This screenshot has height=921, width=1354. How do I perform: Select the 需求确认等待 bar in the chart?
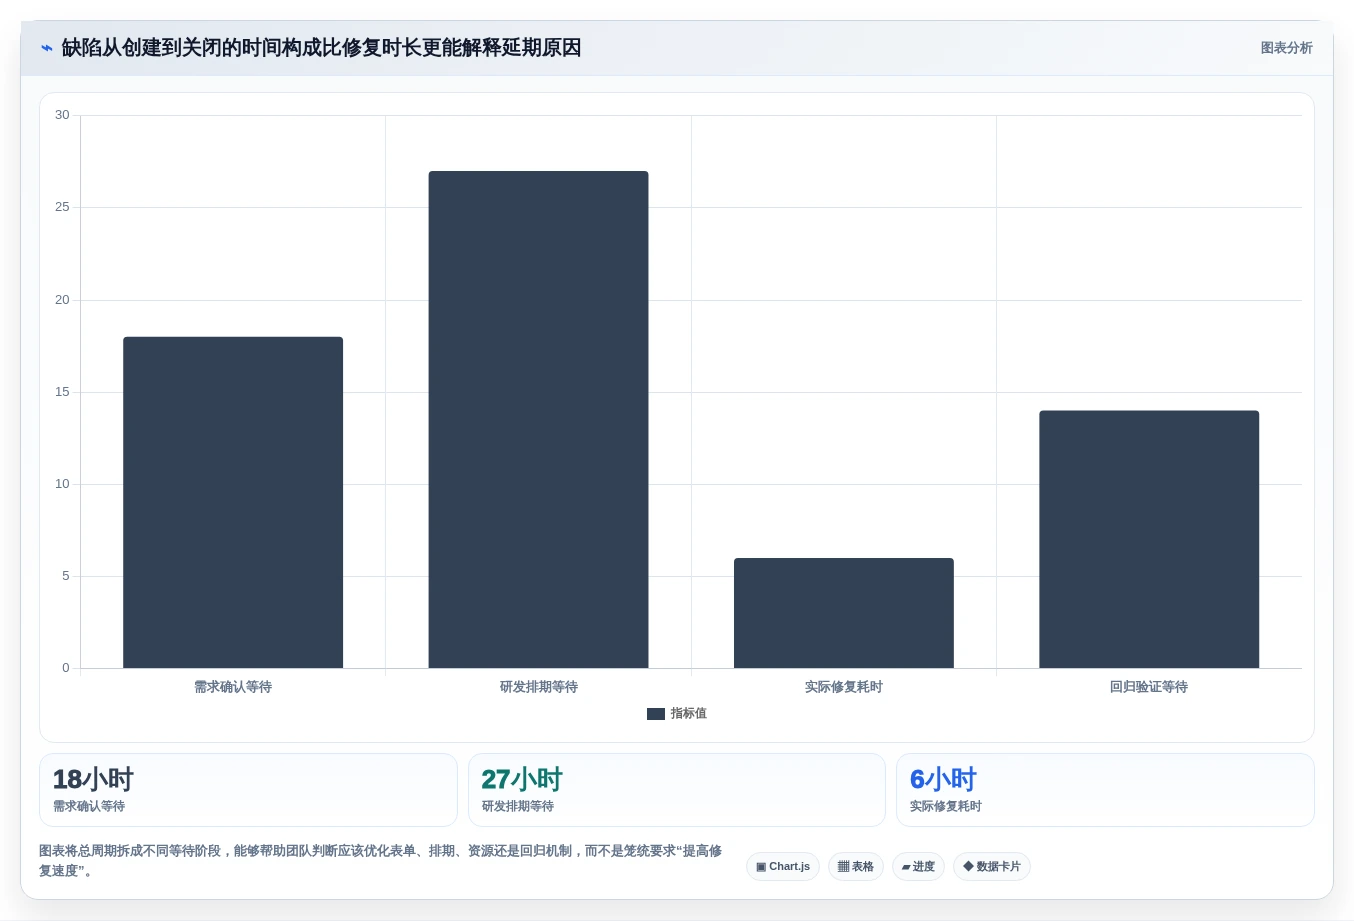pyautogui.click(x=233, y=502)
